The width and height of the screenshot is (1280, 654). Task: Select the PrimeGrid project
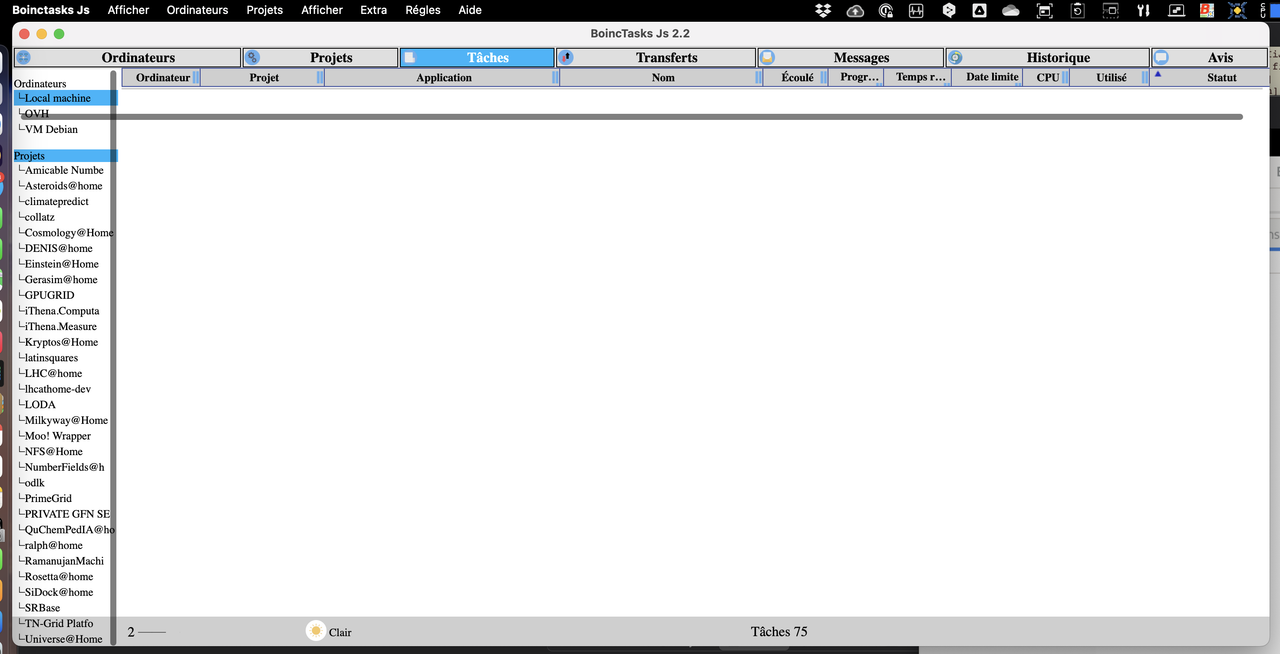48,498
